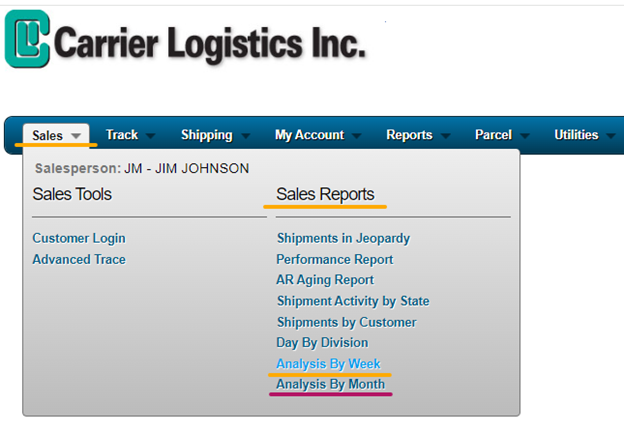This screenshot has height=433, width=624.
Task: Click the Carrier Logistics logo icon
Action: 27,39
